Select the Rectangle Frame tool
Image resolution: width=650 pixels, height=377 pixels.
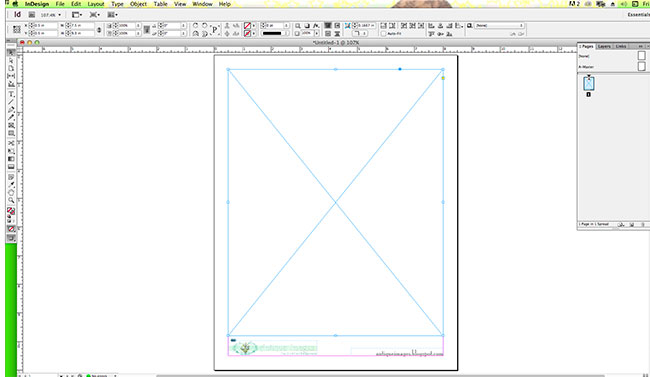coord(11,126)
